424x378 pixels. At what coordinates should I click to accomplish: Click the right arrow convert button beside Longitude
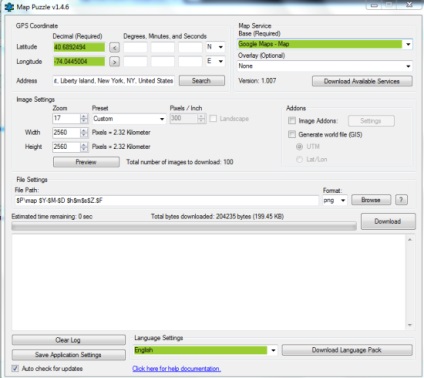[x=114, y=62]
